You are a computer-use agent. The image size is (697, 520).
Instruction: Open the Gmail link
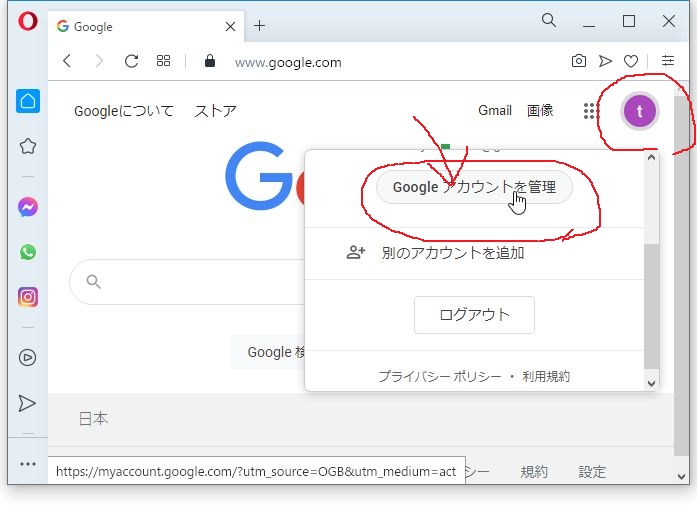[x=495, y=110]
